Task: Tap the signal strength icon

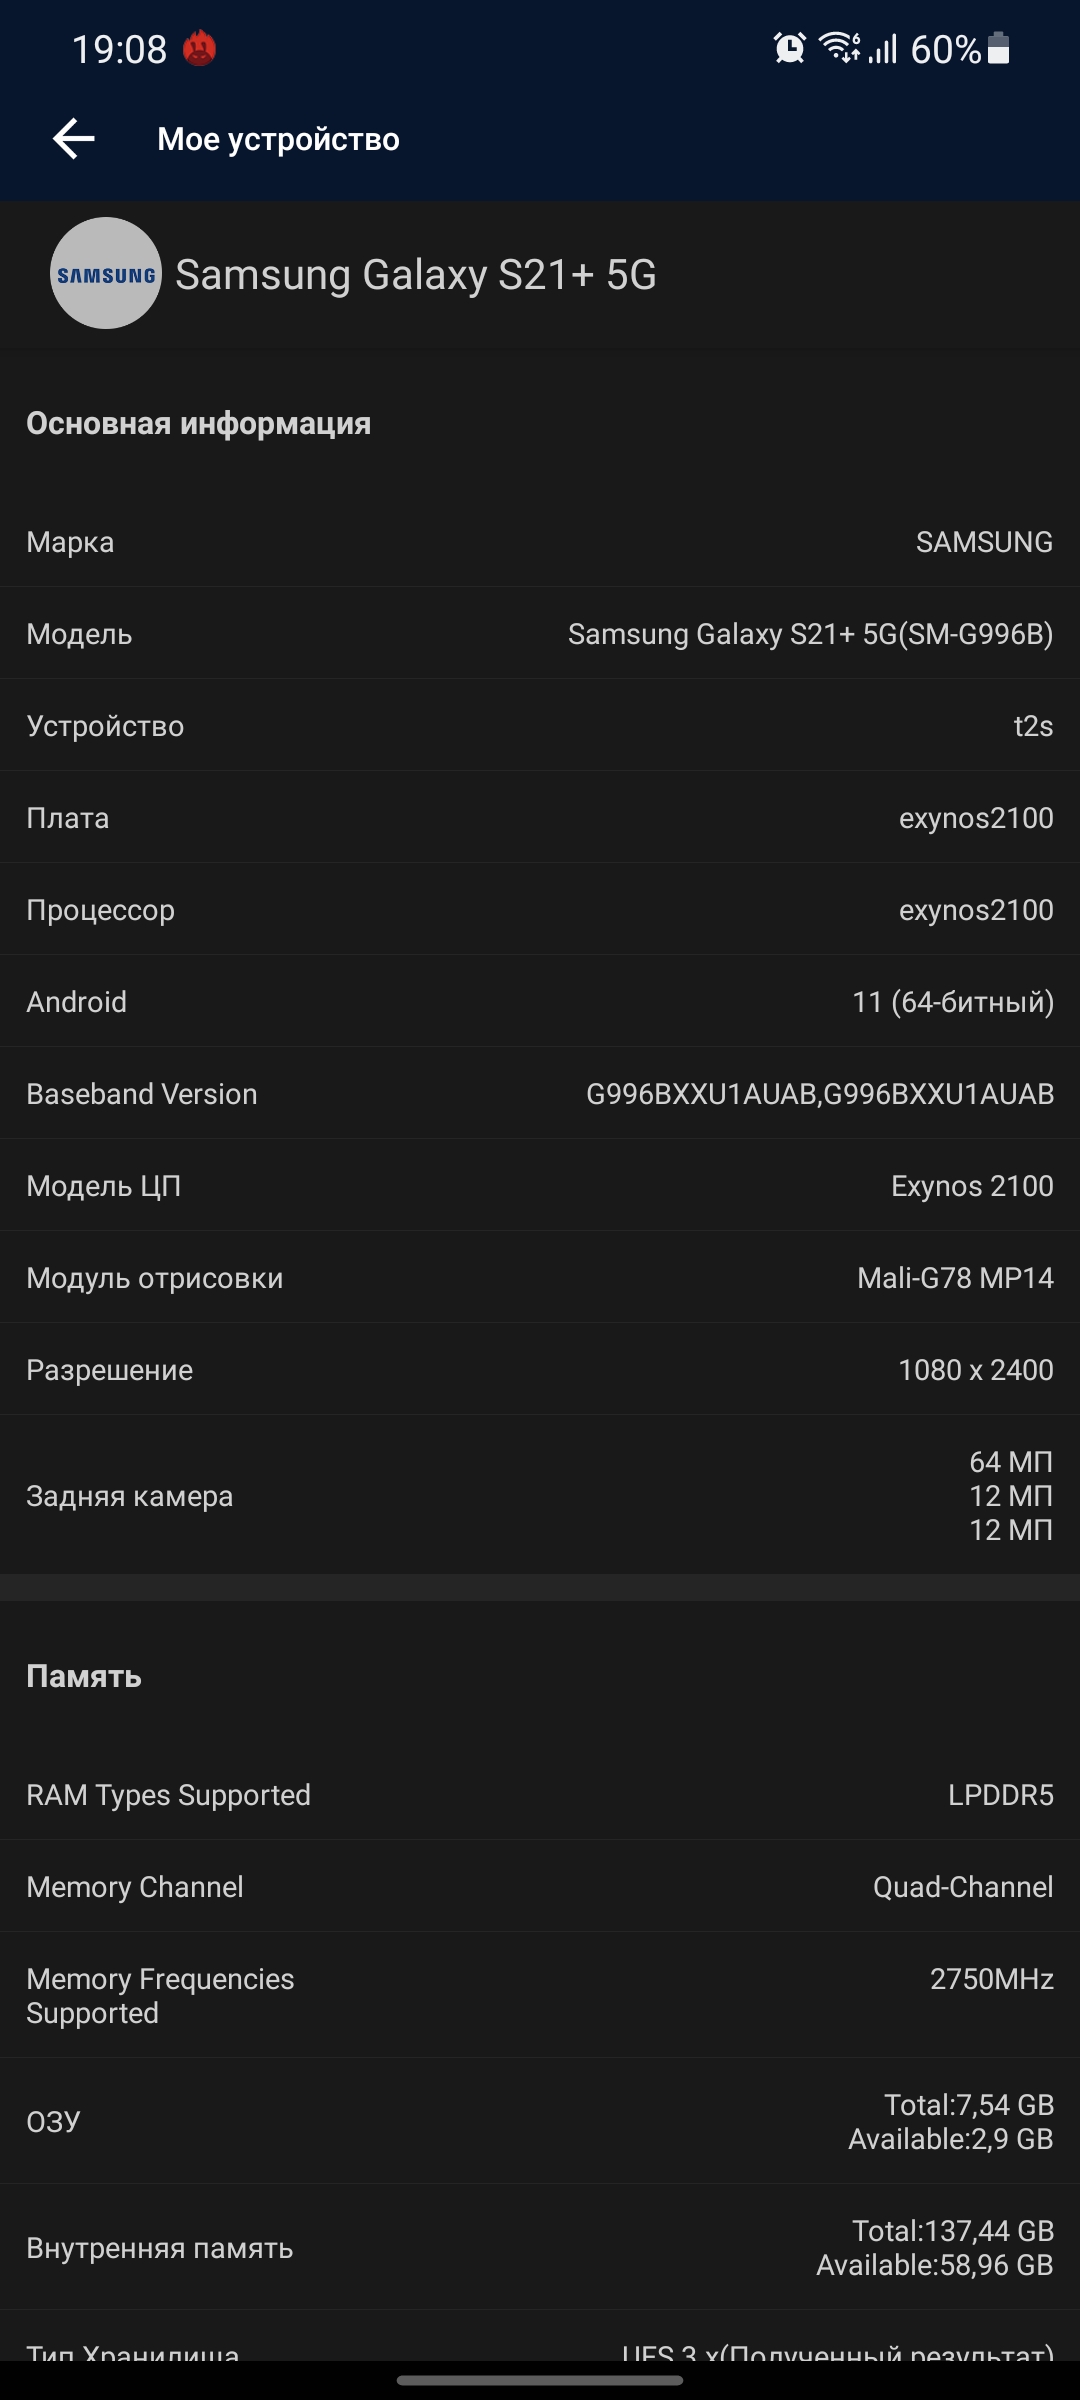Action: 882,49
